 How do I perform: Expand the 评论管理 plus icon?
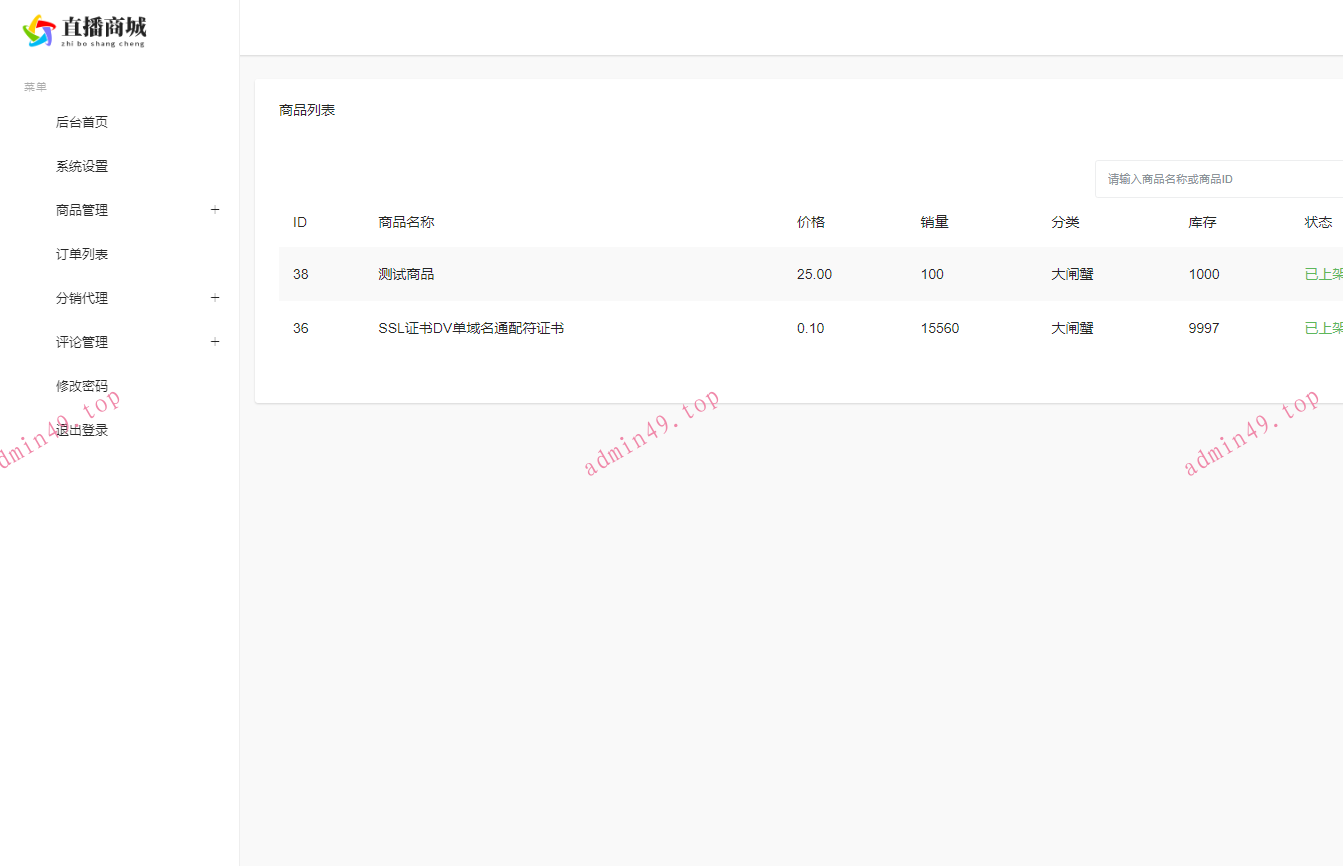pos(215,342)
